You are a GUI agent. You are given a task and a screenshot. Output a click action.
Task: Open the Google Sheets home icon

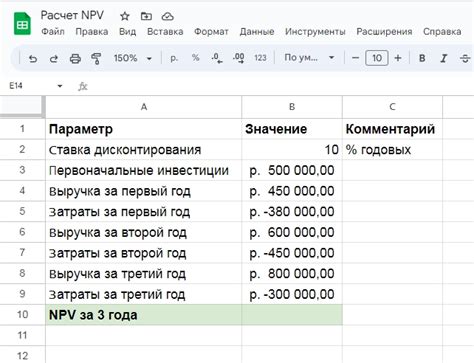point(22,24)
